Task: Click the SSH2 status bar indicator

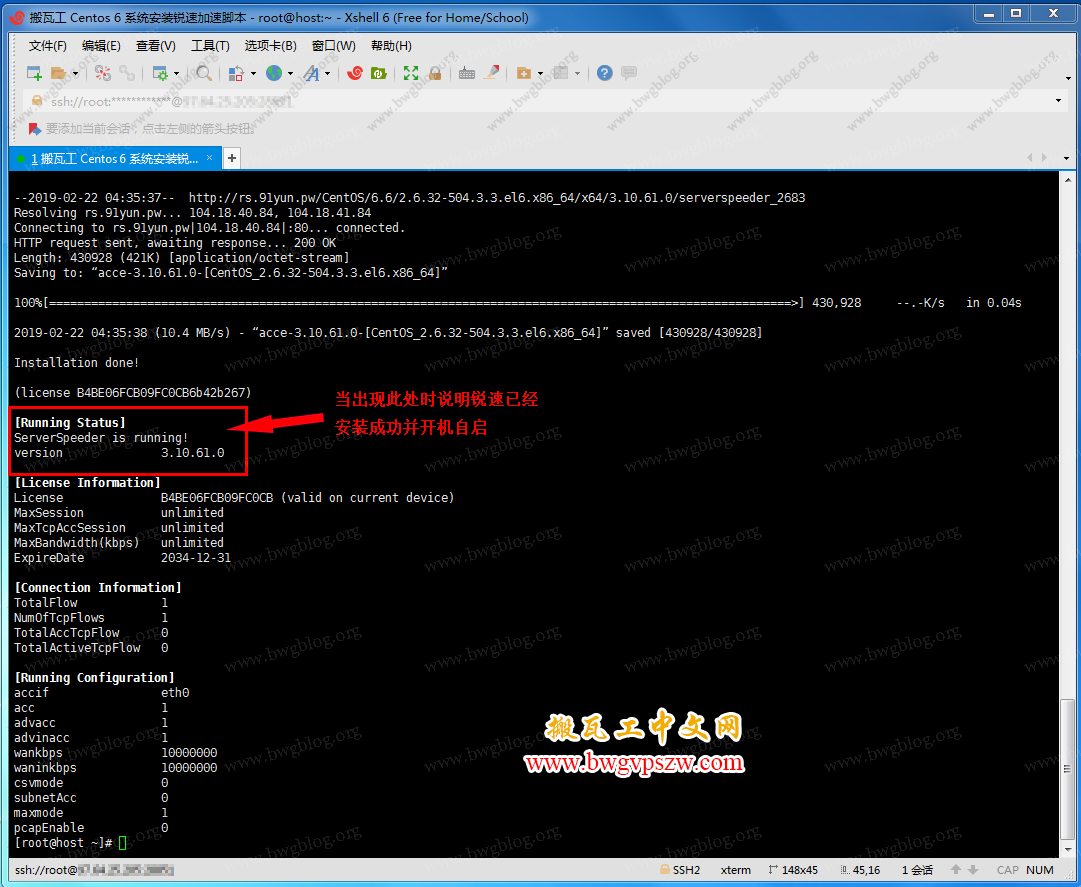Action: pyautogui.click(x=680, y=870)
